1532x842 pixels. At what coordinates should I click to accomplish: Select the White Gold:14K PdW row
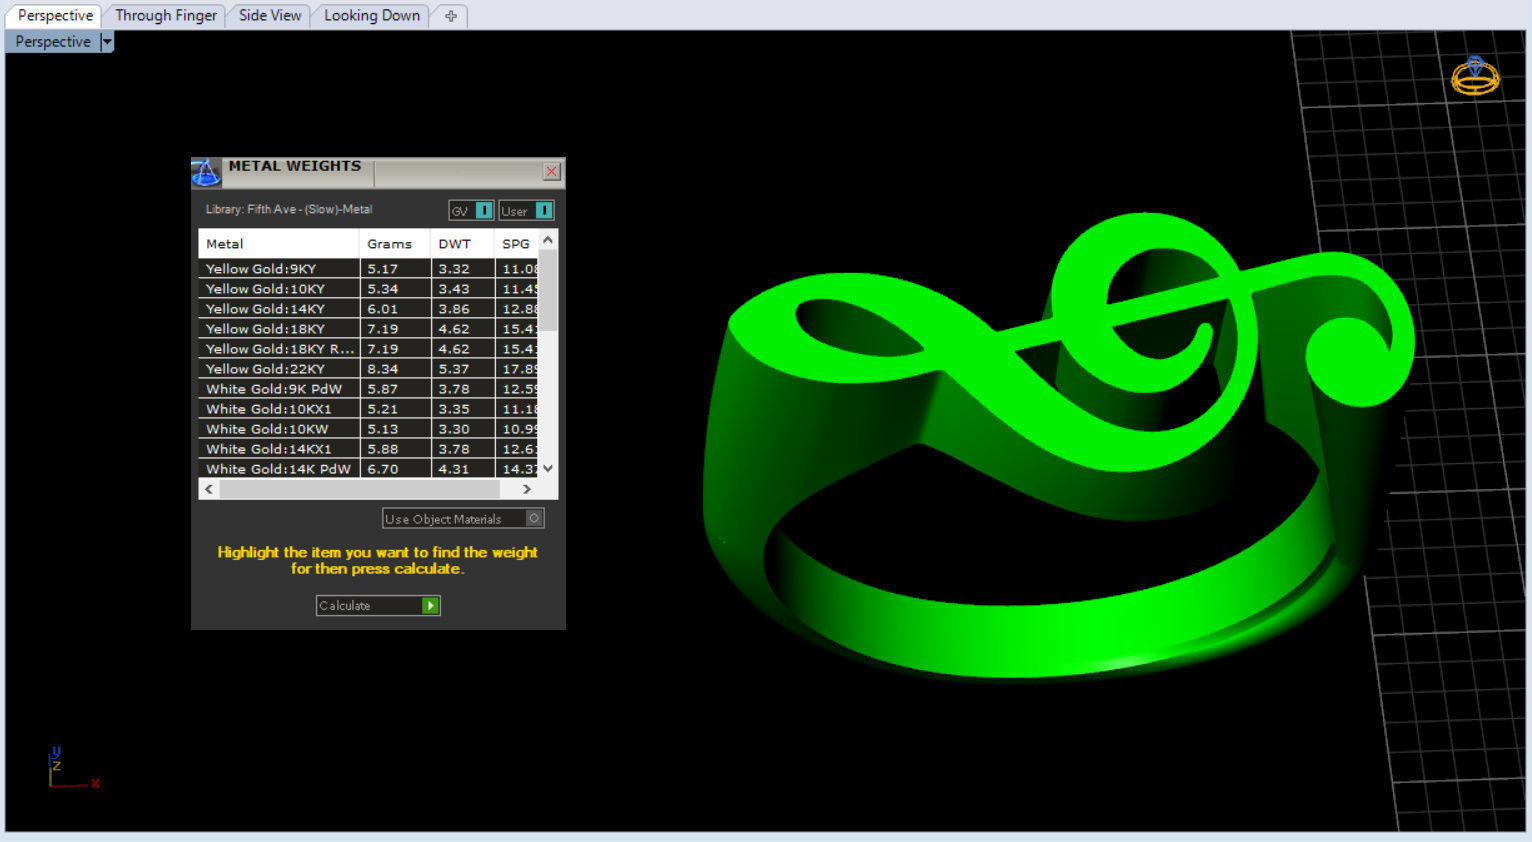coord(368,469)
